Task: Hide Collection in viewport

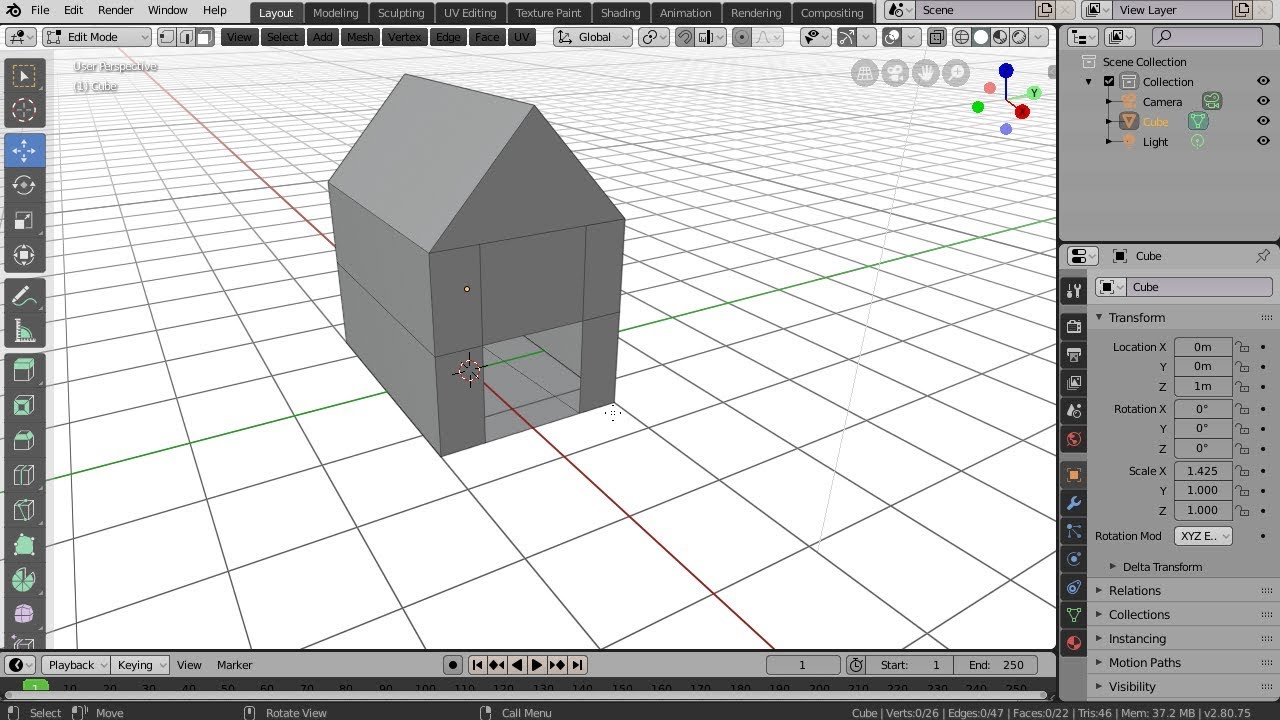Action: tap(1263, 82)
